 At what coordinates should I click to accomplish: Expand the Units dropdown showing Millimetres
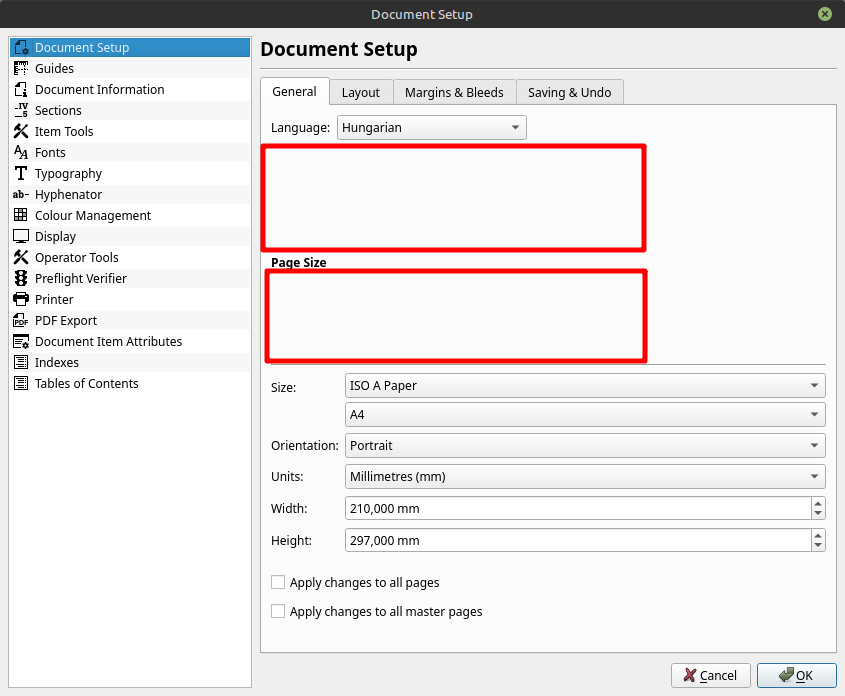(x=585, y=477)
